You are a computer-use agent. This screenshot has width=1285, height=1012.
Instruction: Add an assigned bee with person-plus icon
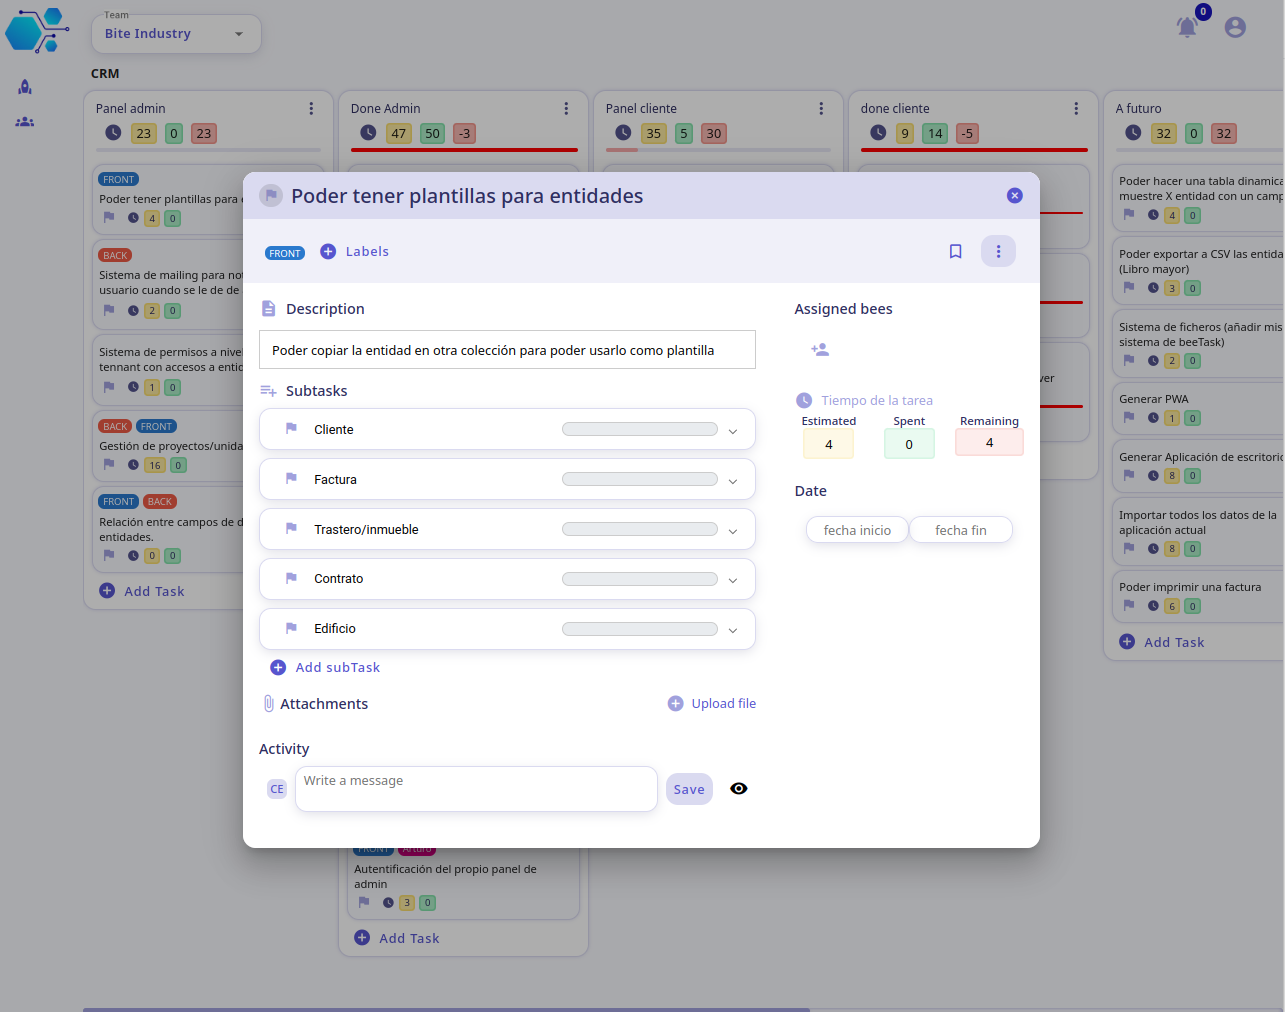click(x=820, y=349)
